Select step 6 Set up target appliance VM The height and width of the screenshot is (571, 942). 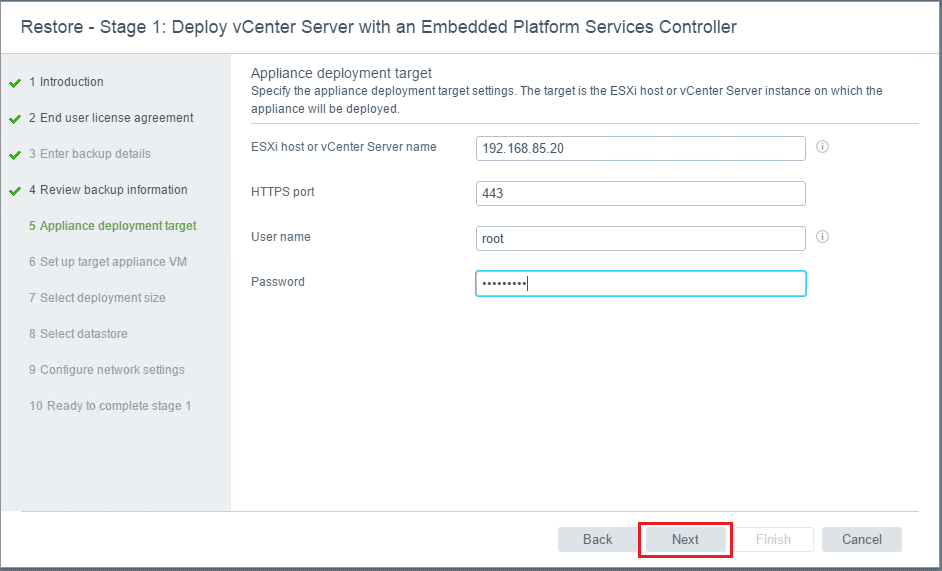point(108,262)
